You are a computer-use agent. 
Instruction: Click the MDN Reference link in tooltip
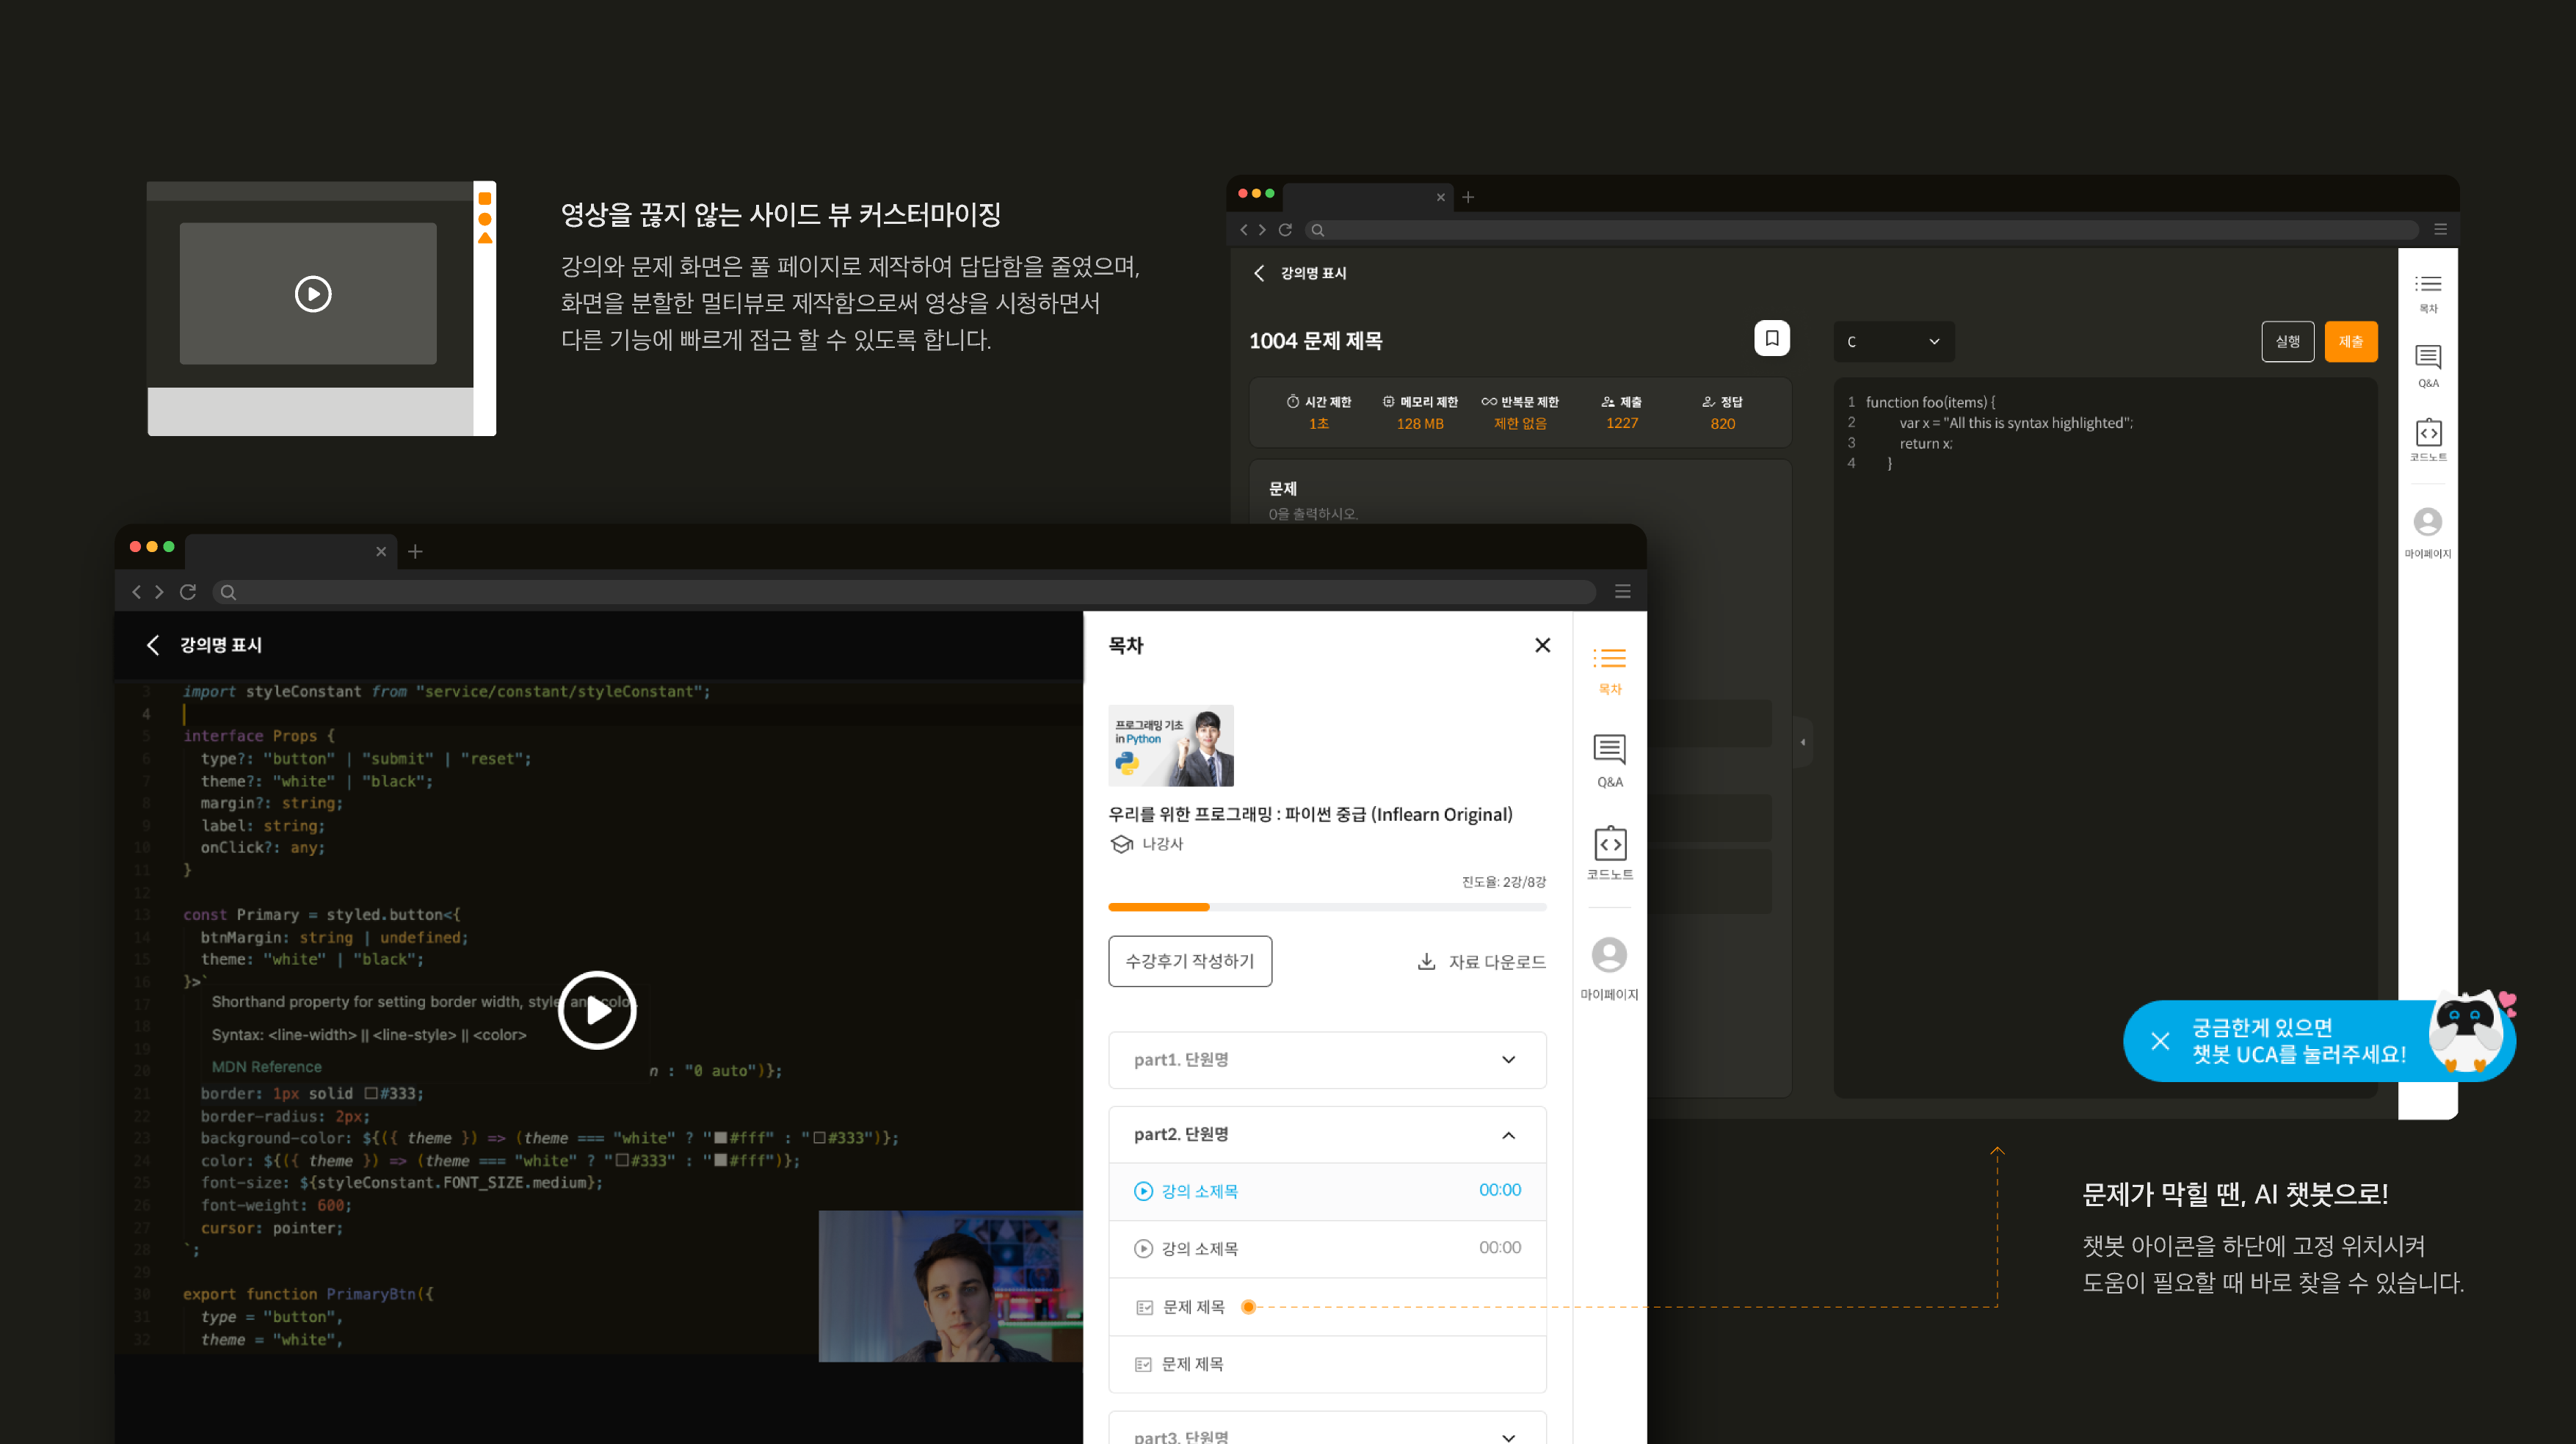pyautogui.click(x=267, y=1067)
